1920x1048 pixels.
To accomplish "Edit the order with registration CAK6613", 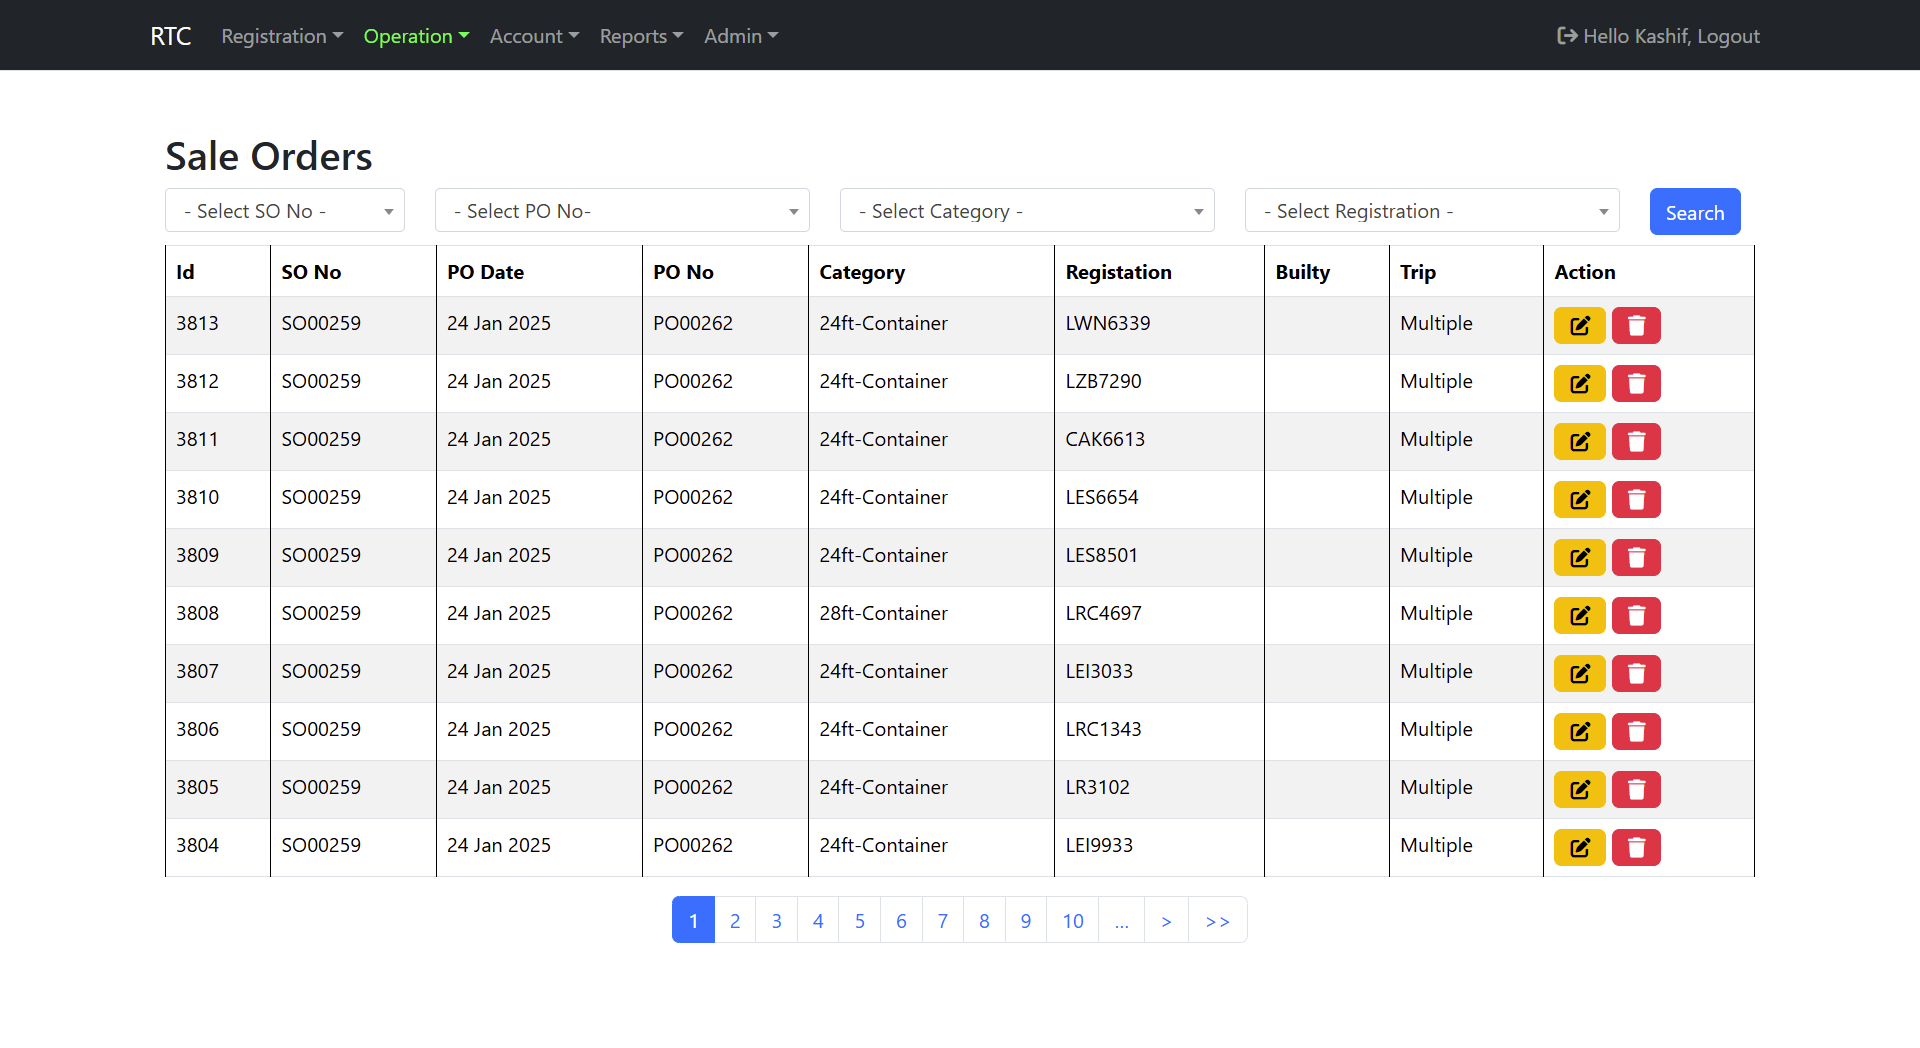I will point(1579,441).
